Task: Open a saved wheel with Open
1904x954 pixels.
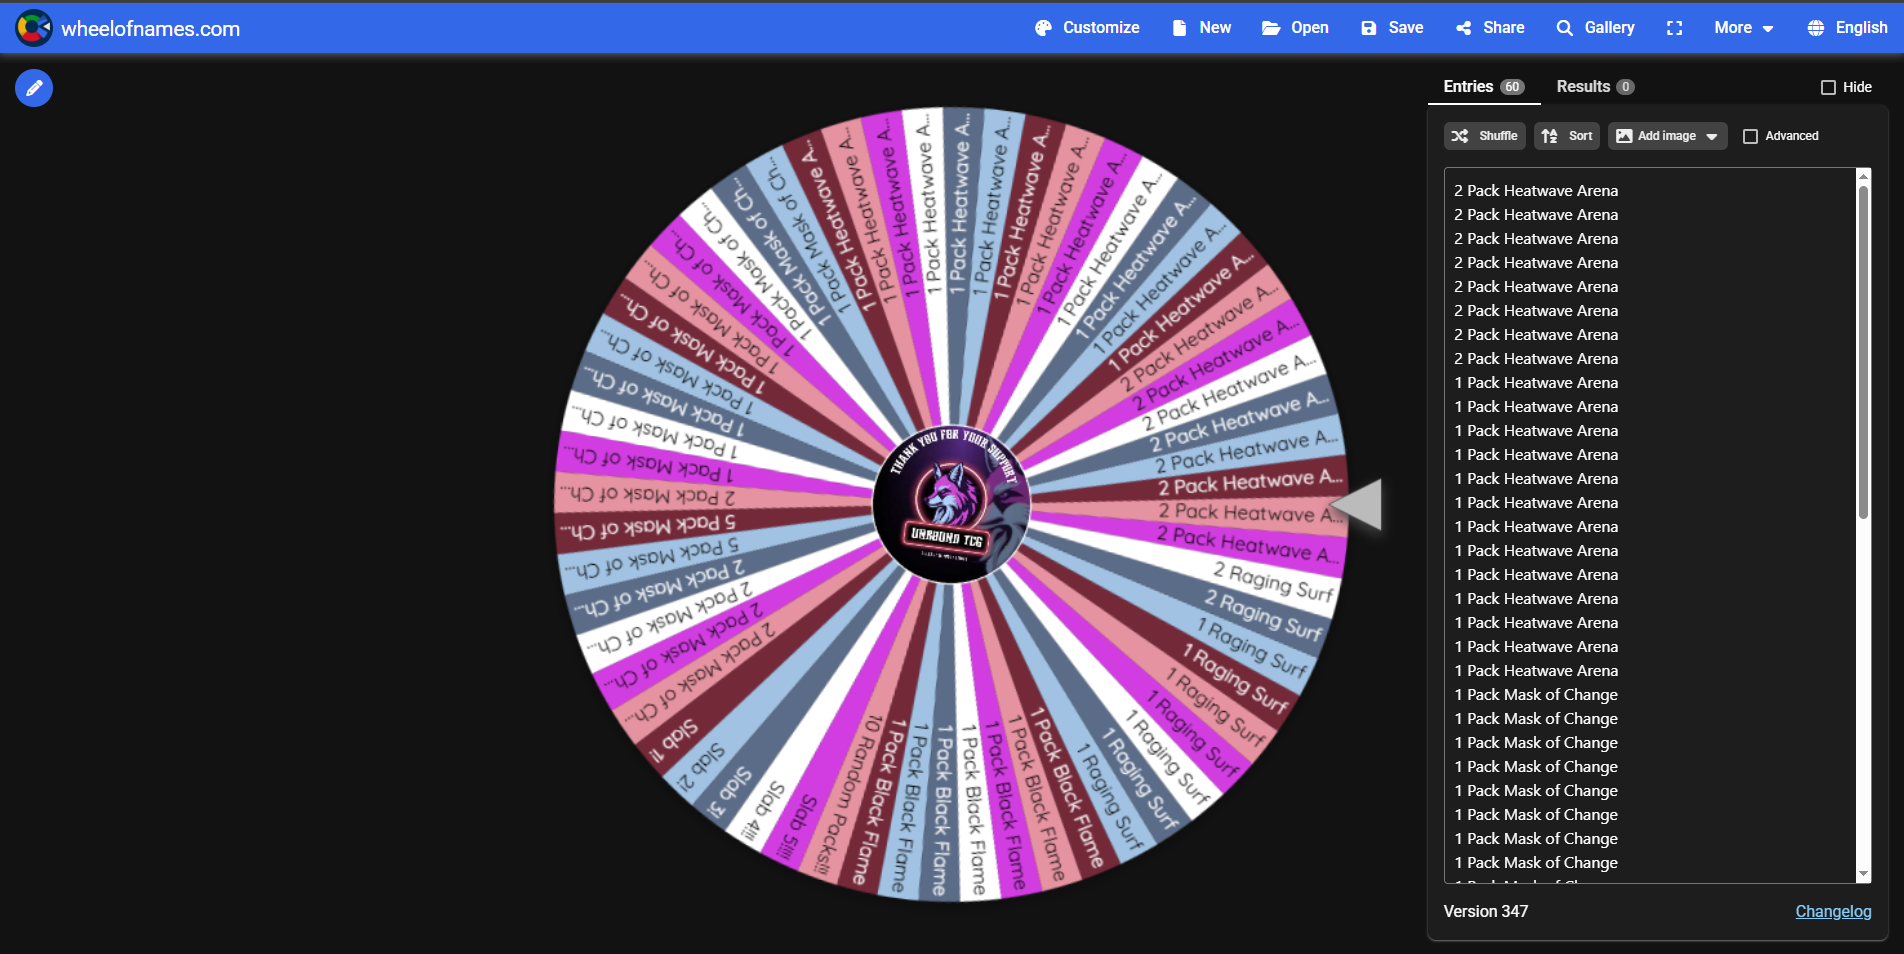Action: (1295, 28)
